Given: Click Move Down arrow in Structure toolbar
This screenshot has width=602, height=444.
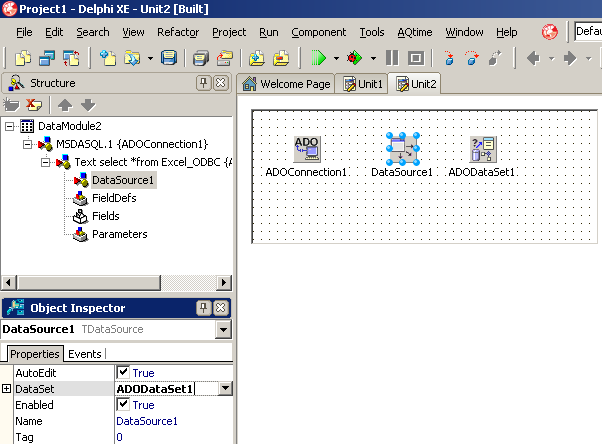Looking at the screenshot, I should tap(88, 105).
